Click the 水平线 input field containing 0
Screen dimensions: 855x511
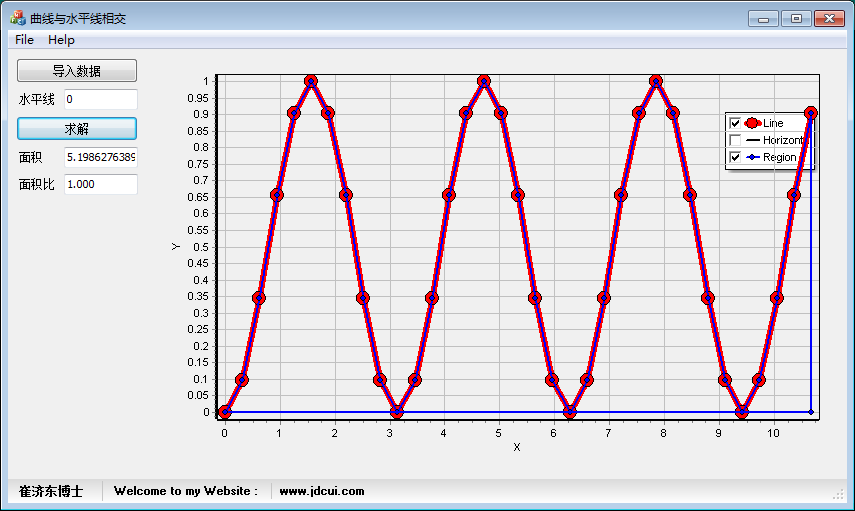[x=100, y=100]
